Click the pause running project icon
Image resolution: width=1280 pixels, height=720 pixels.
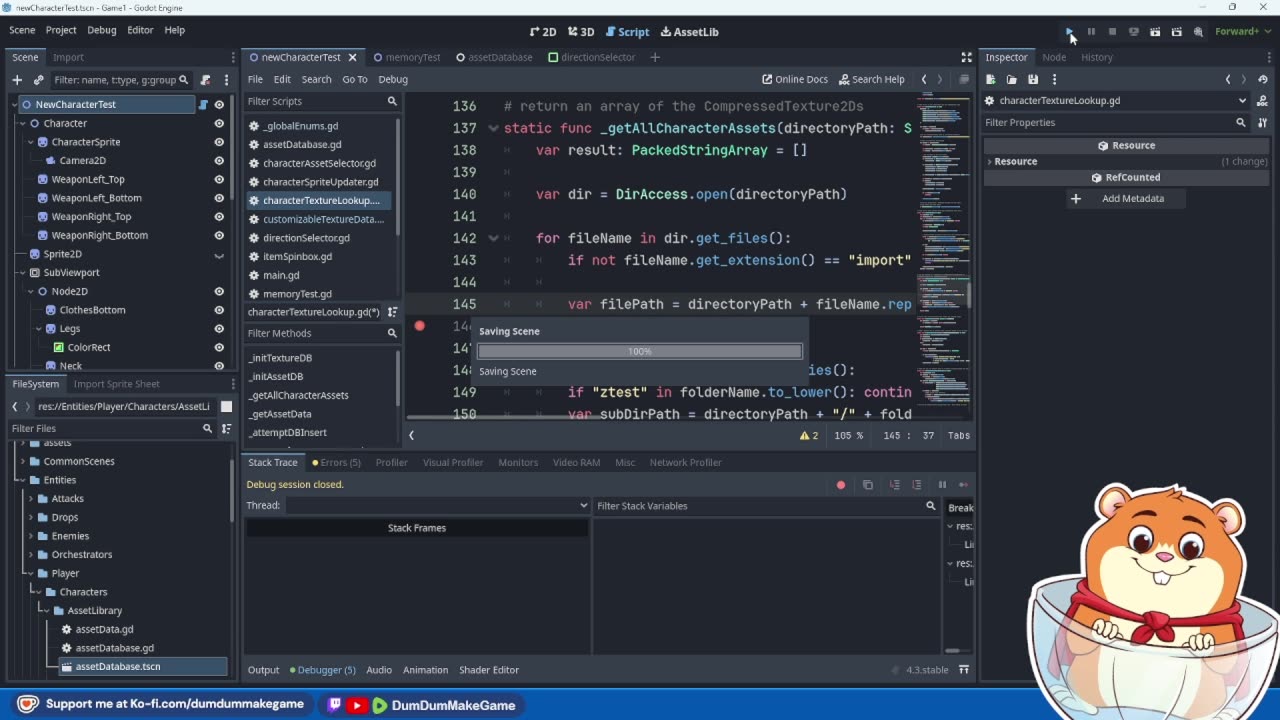[x=1091, y=32]
